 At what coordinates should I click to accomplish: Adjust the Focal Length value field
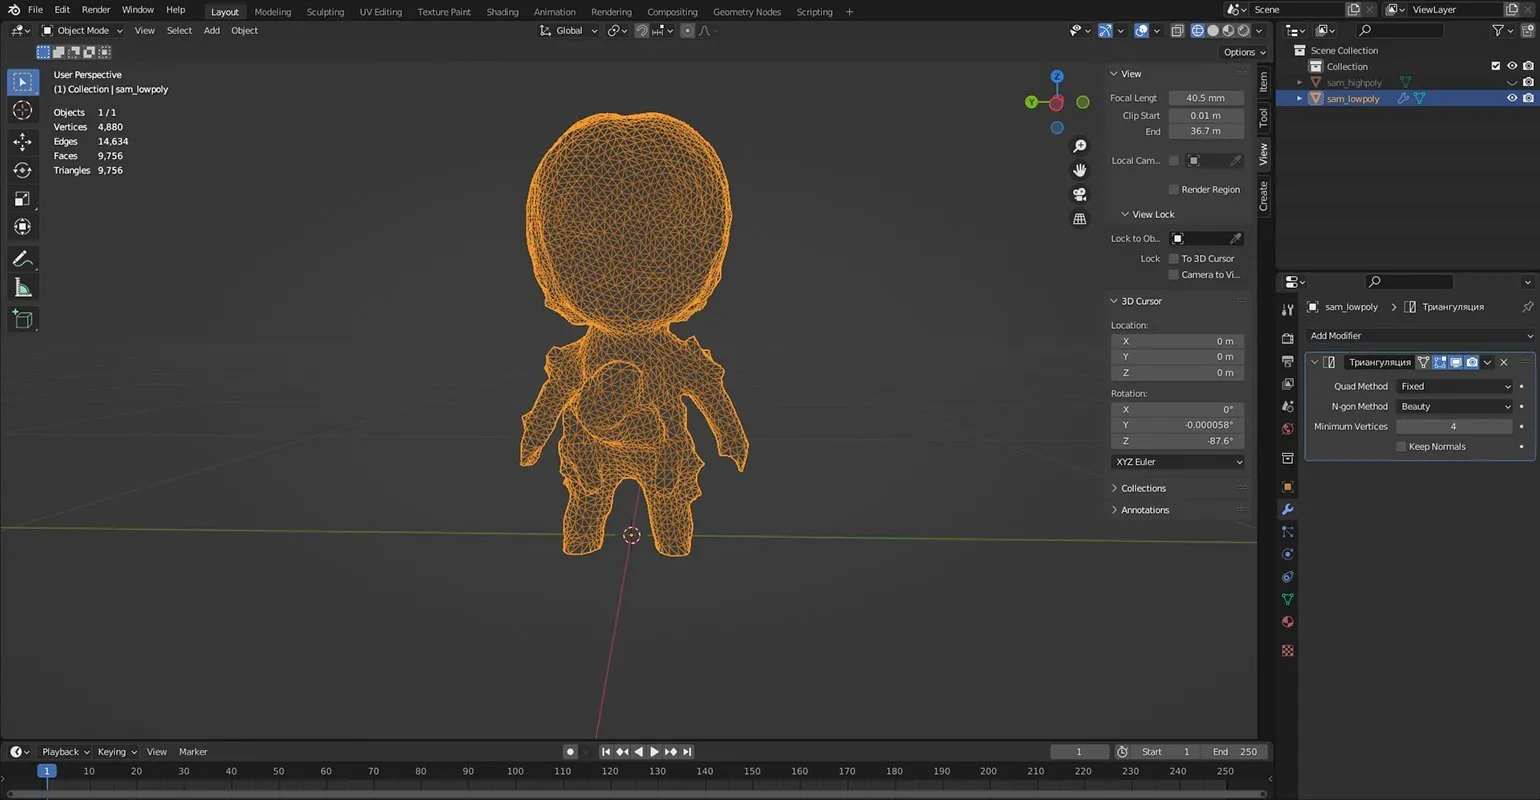pos(1206,98)
